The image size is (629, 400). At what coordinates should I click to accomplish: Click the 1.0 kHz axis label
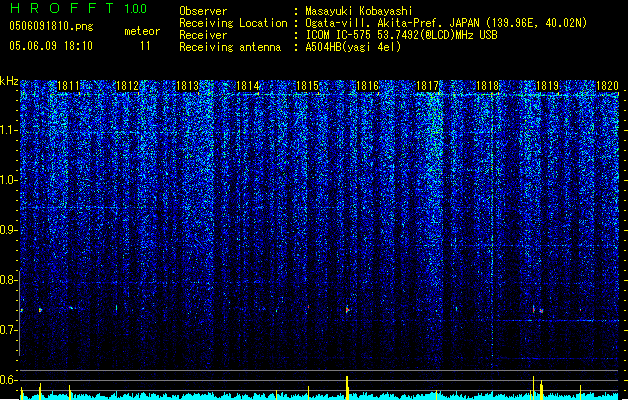[9, 180]
